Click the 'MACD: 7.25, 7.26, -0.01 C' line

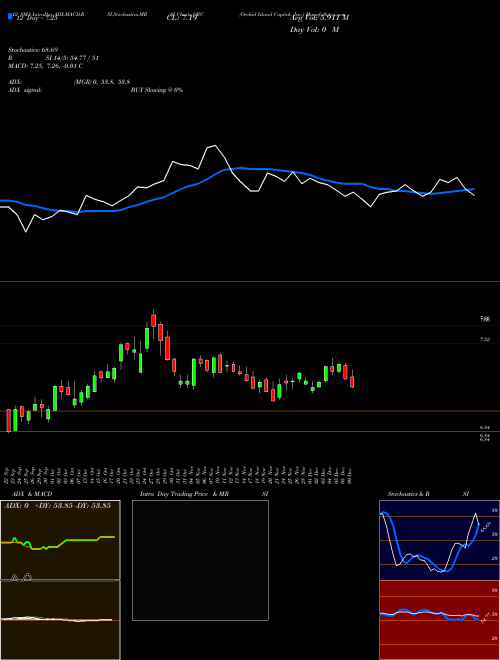[x=45, y=66]
